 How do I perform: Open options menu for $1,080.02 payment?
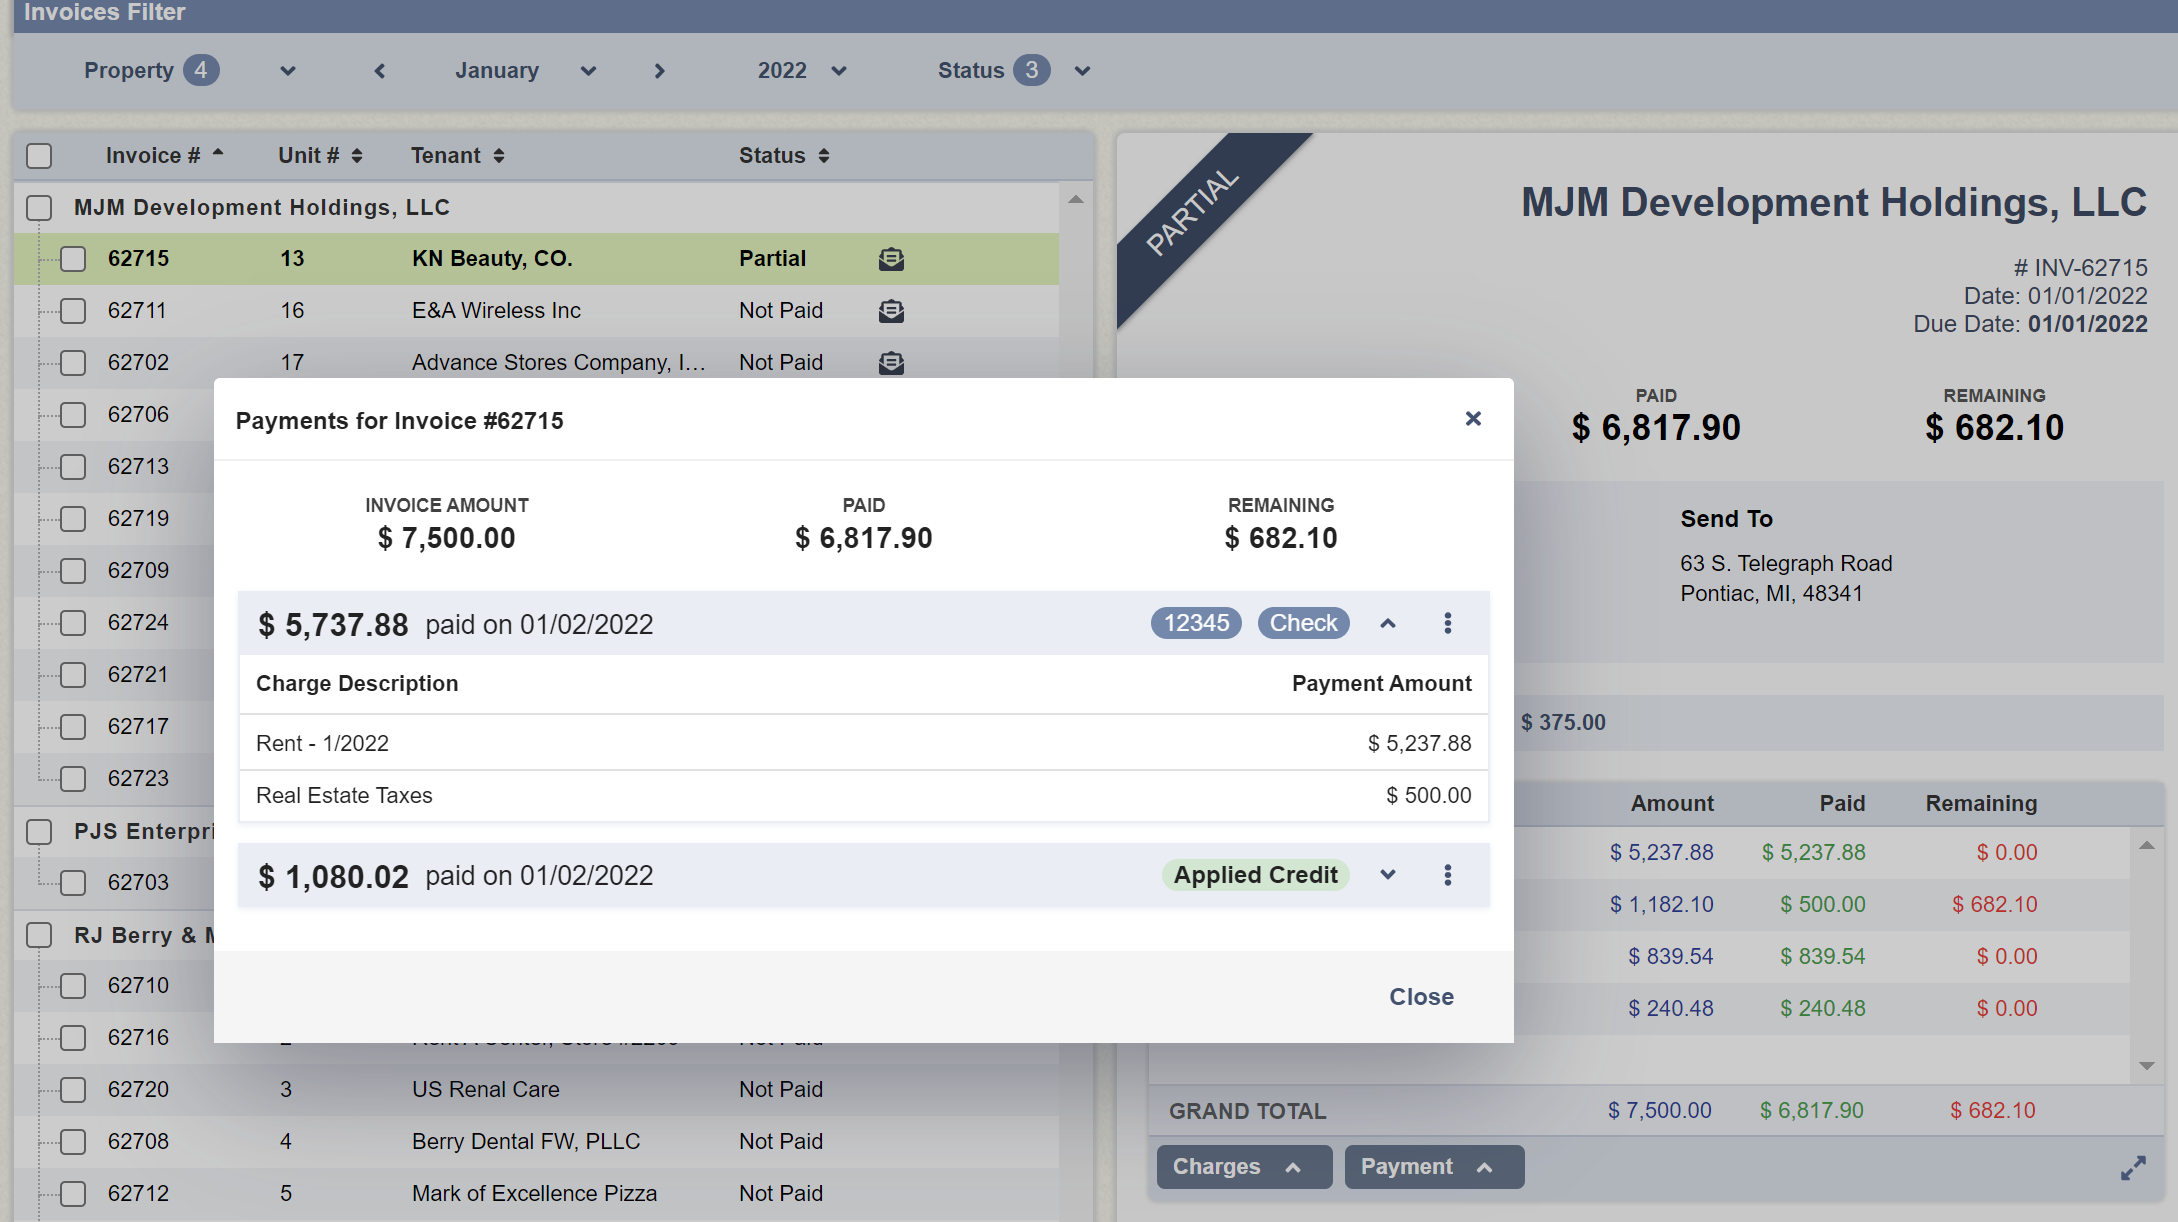1447,875
